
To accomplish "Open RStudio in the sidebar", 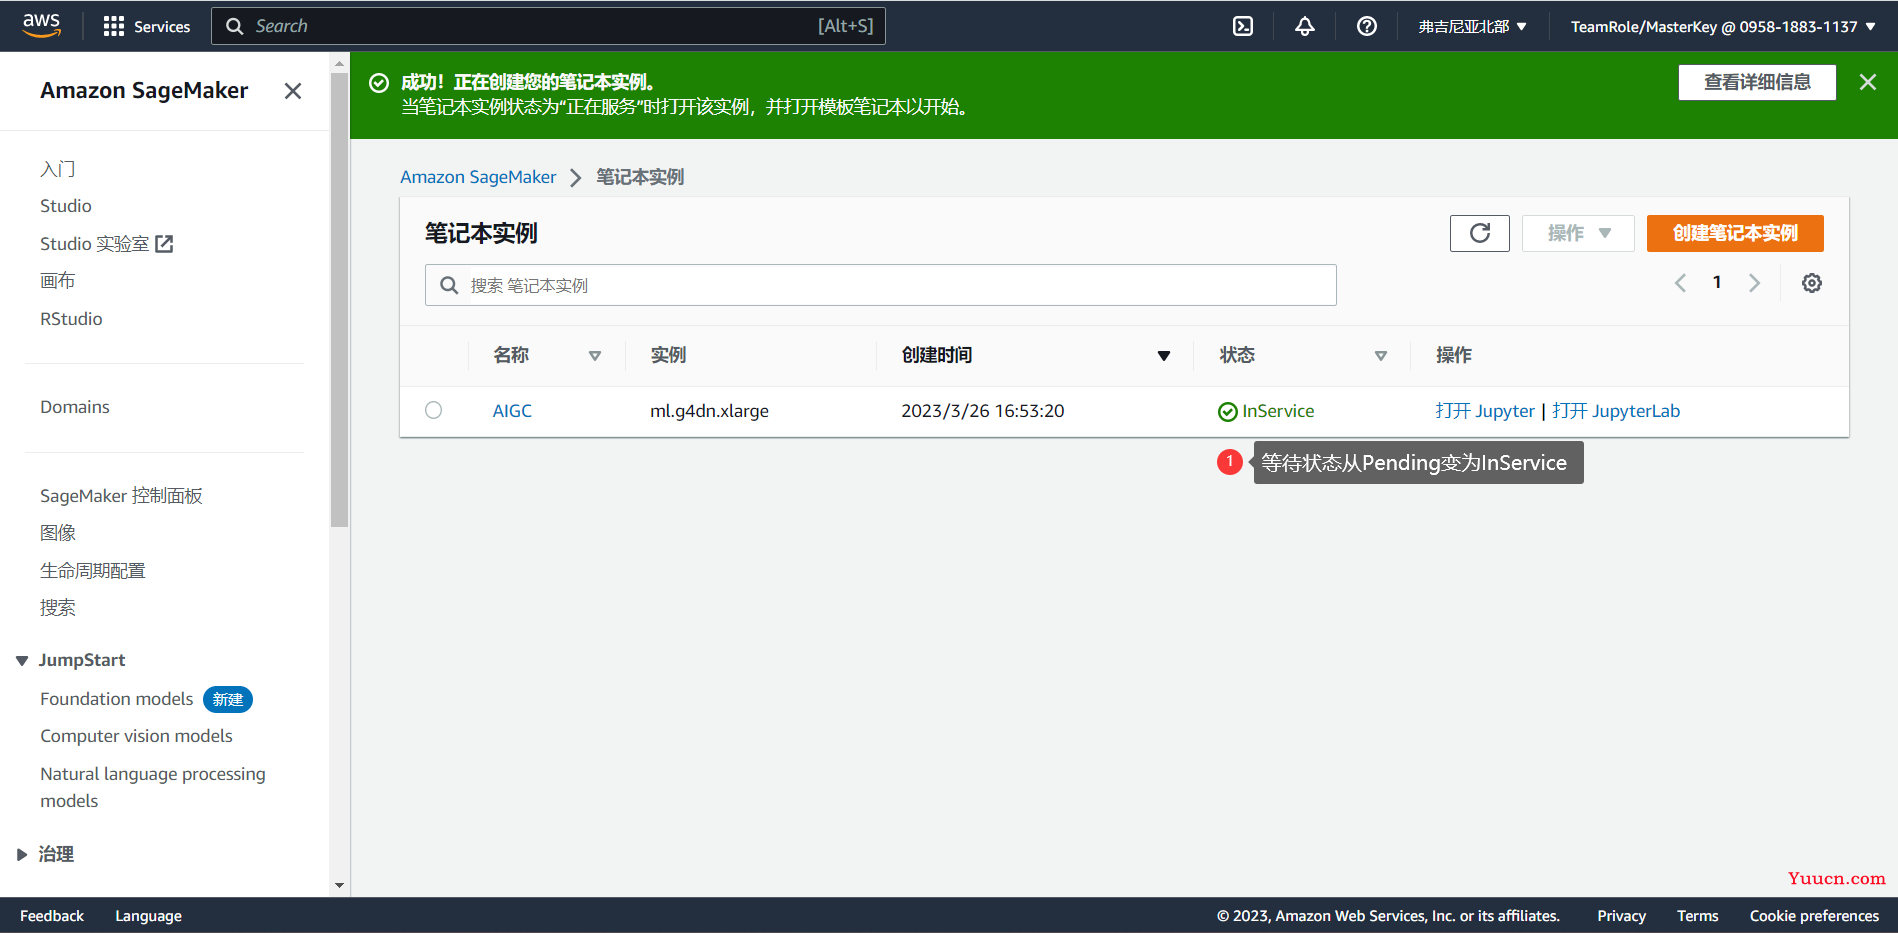I will coord(71,319).
